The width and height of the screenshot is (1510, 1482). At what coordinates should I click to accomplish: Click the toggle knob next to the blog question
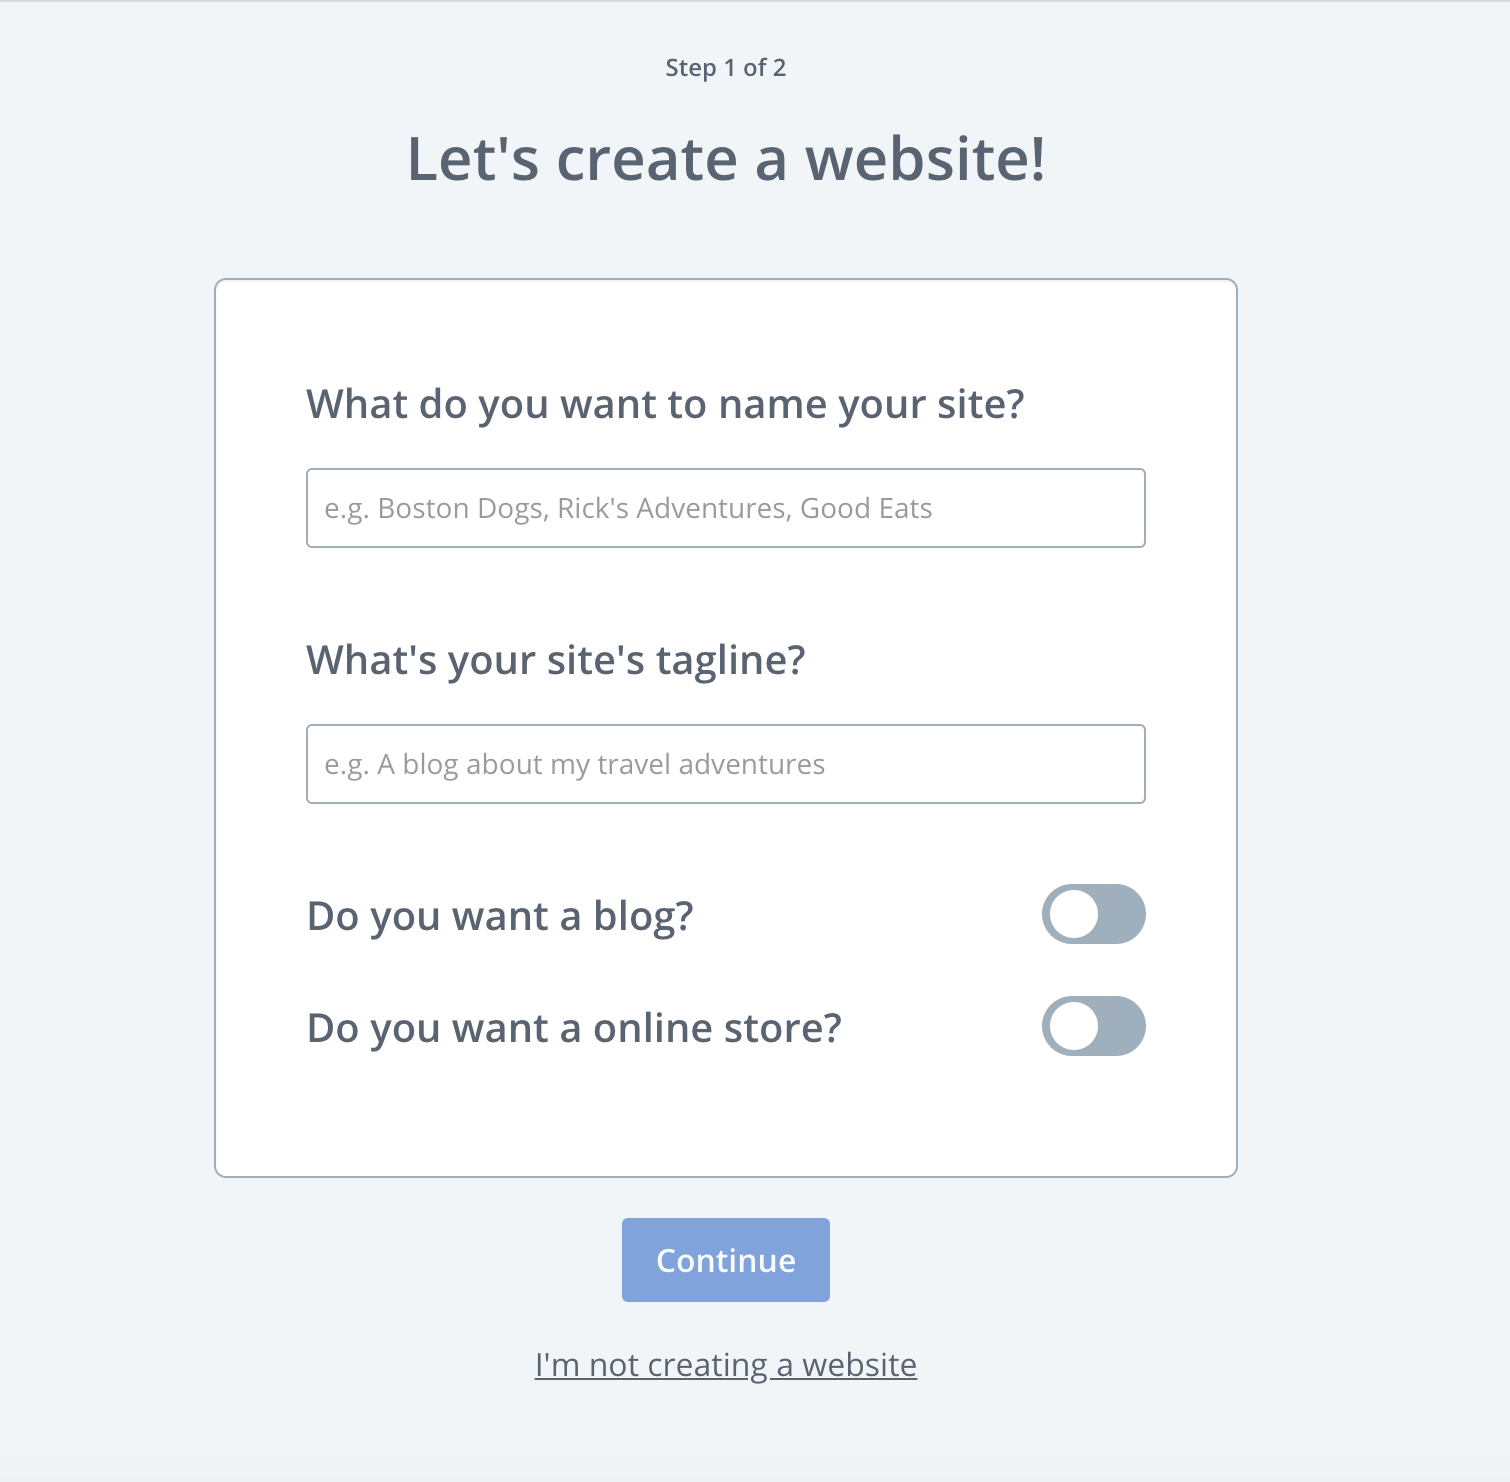1072,913
